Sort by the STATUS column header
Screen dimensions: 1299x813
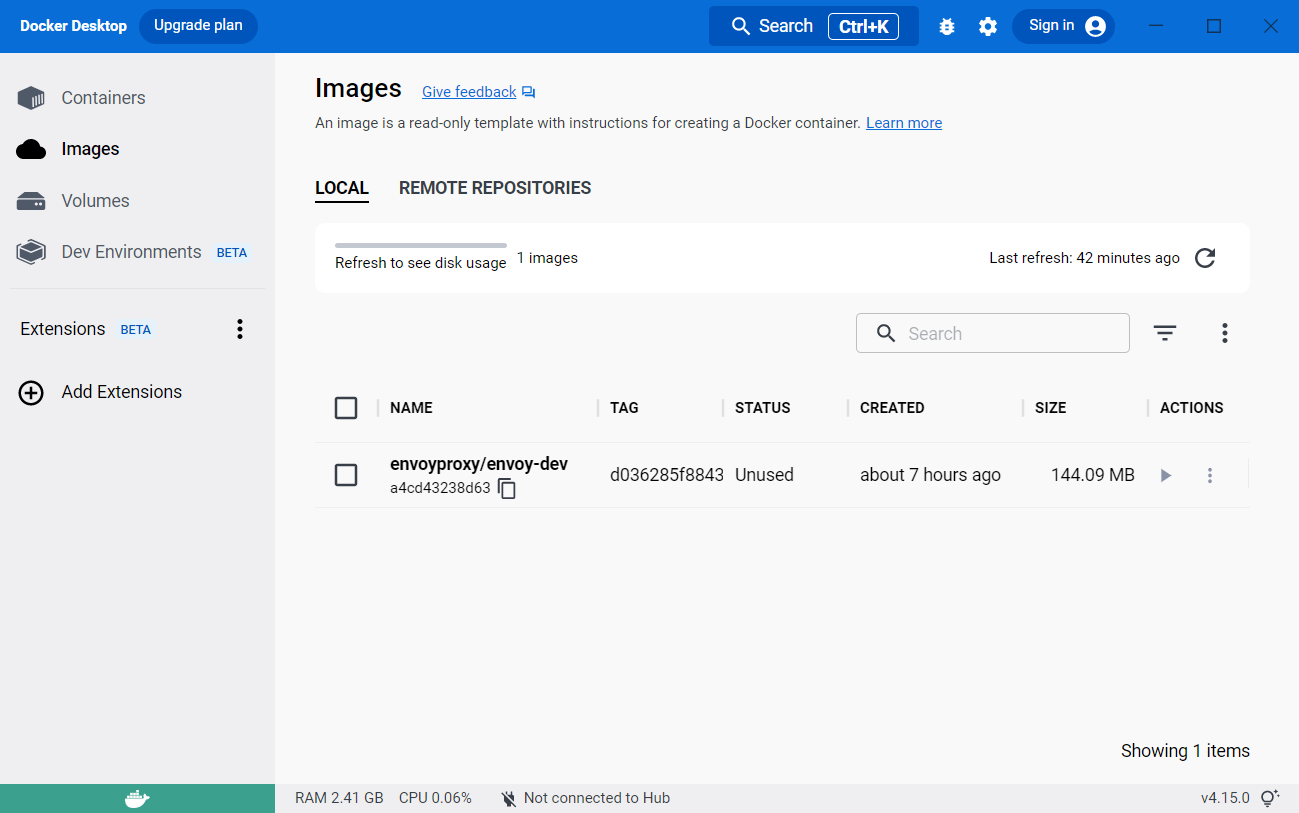click(762, 408)
